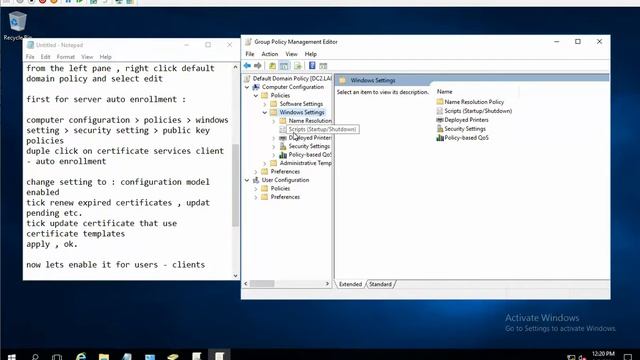Screen dimensions: 640x360
Task: Click the Up One Level folder toolbar icon
Action: coord(272,66)
